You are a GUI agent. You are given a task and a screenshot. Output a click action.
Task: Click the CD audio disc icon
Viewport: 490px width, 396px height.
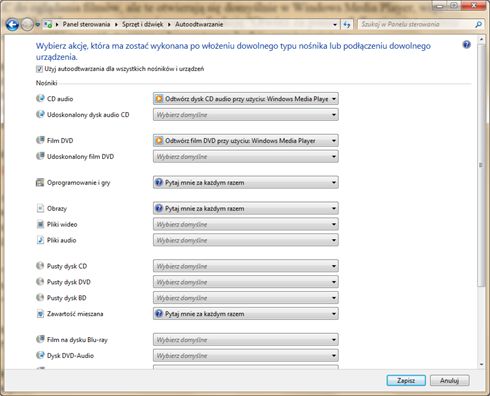[40, 98]
